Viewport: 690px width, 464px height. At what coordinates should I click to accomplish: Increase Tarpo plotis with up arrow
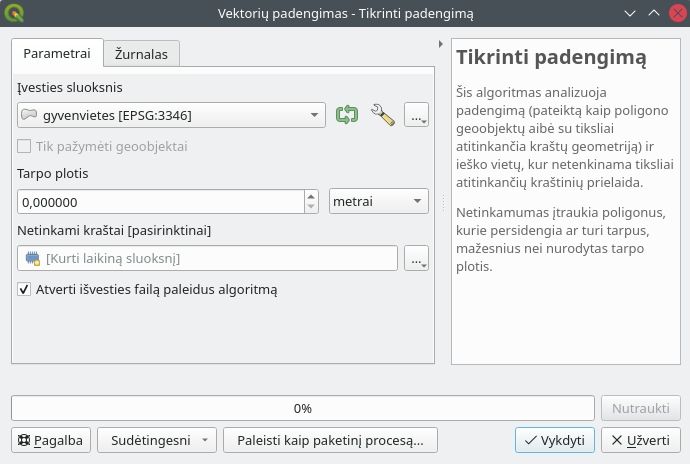[x=311, y=197]
